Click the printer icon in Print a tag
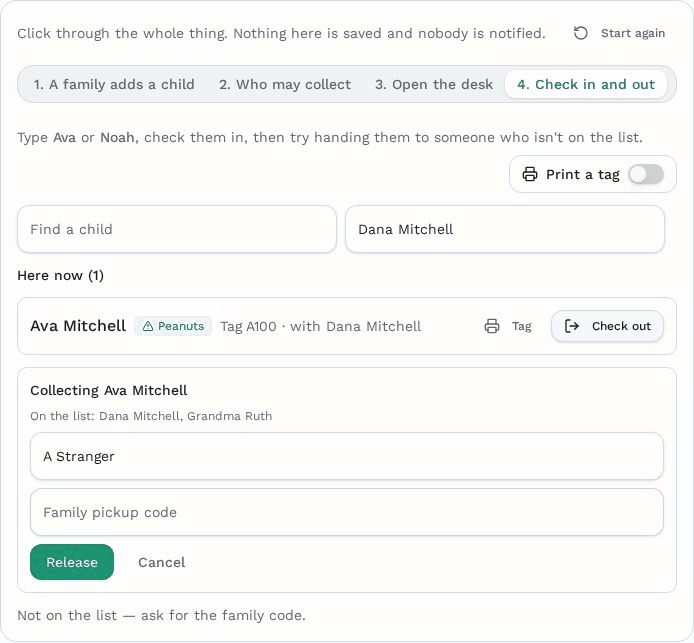The height and width of the screenshot is (643, 694). (x=530, y=174)
